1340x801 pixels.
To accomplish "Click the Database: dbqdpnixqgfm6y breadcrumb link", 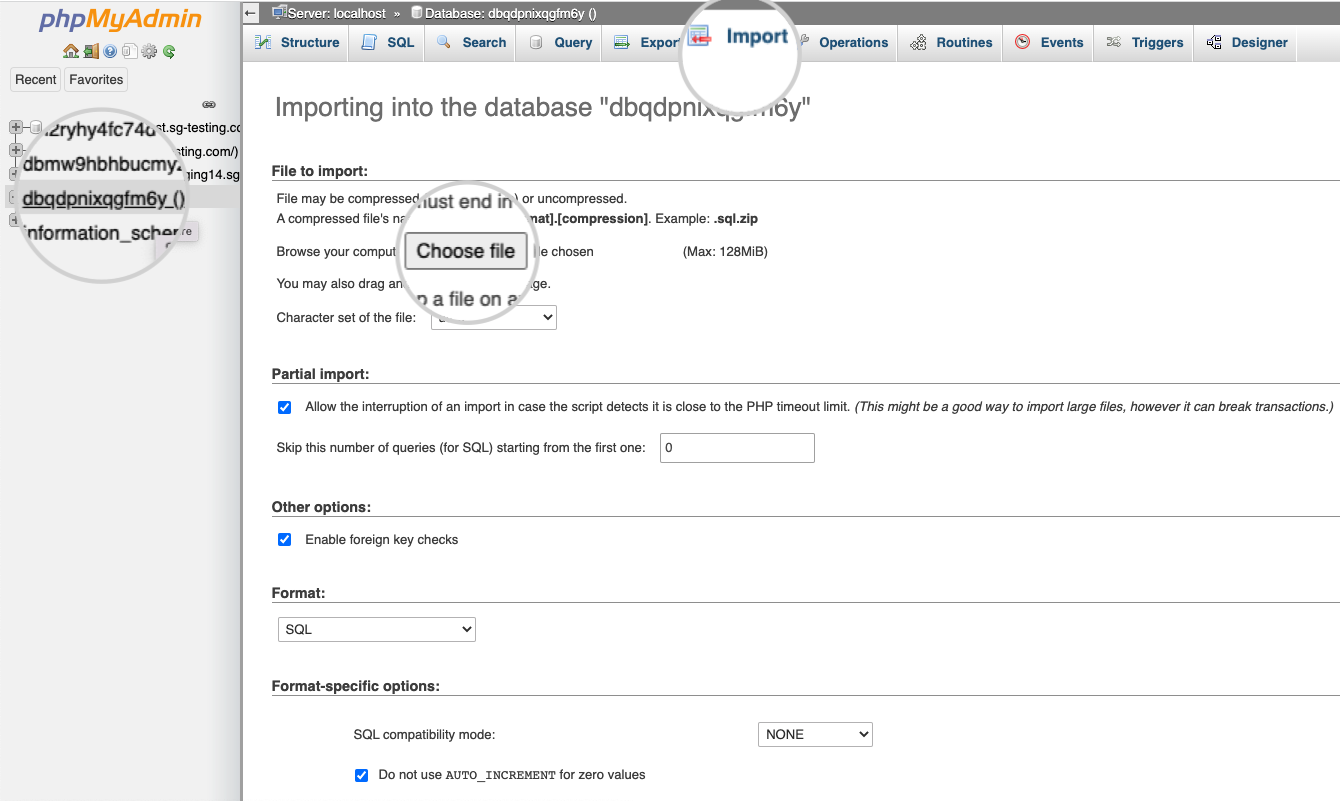I will click(510, 14).
